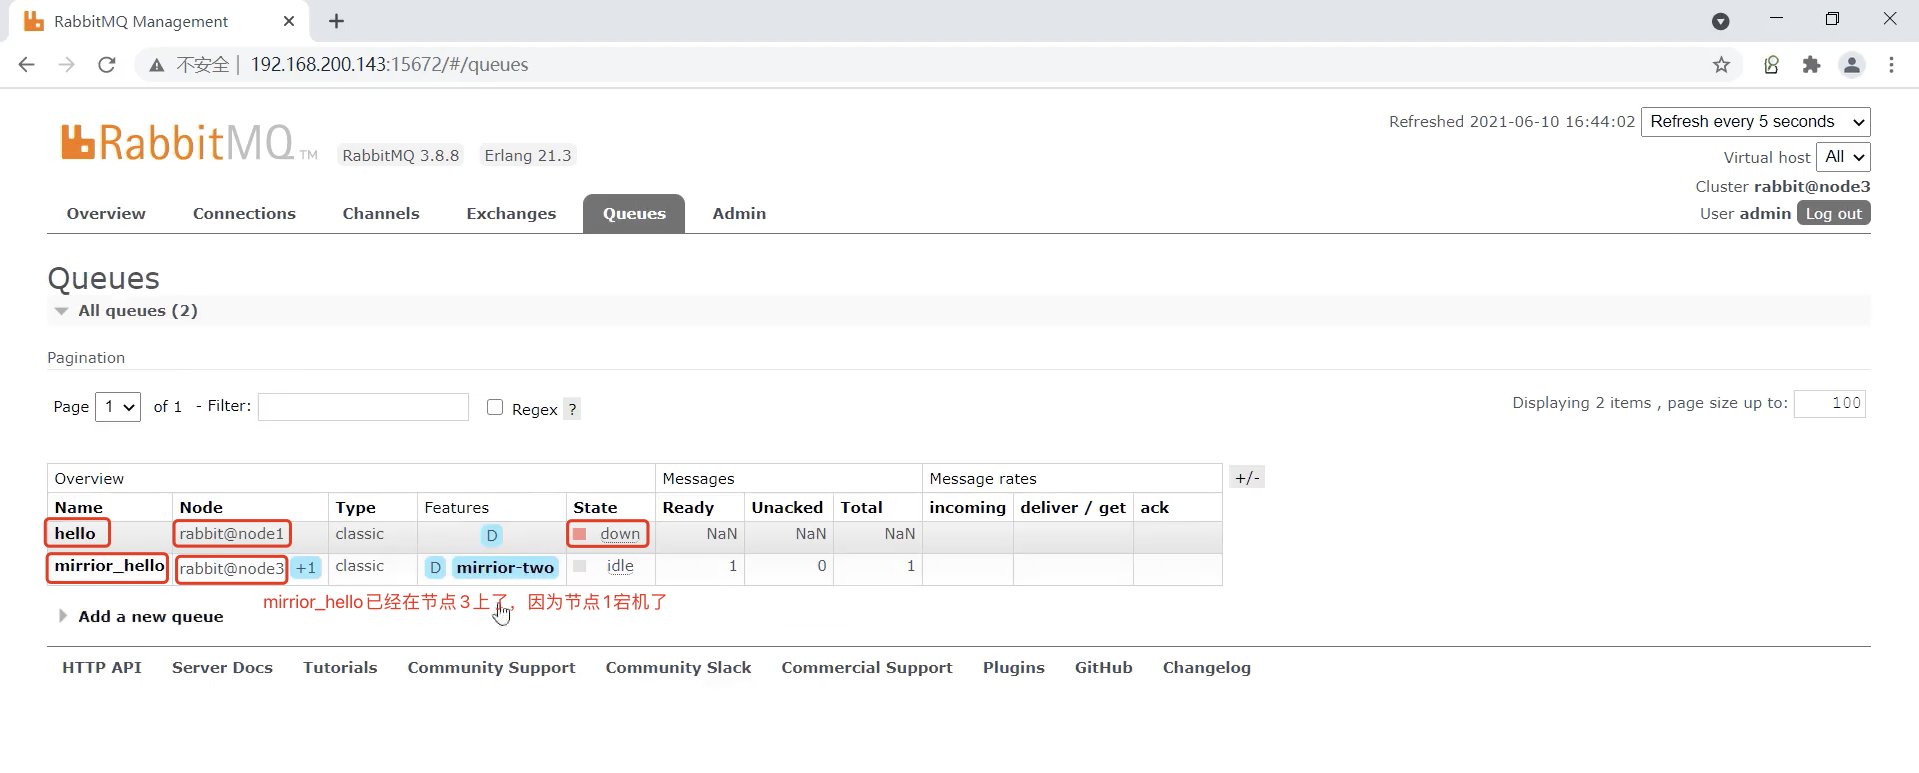Click the Log out button
1919x773 pixels.
1834,213
